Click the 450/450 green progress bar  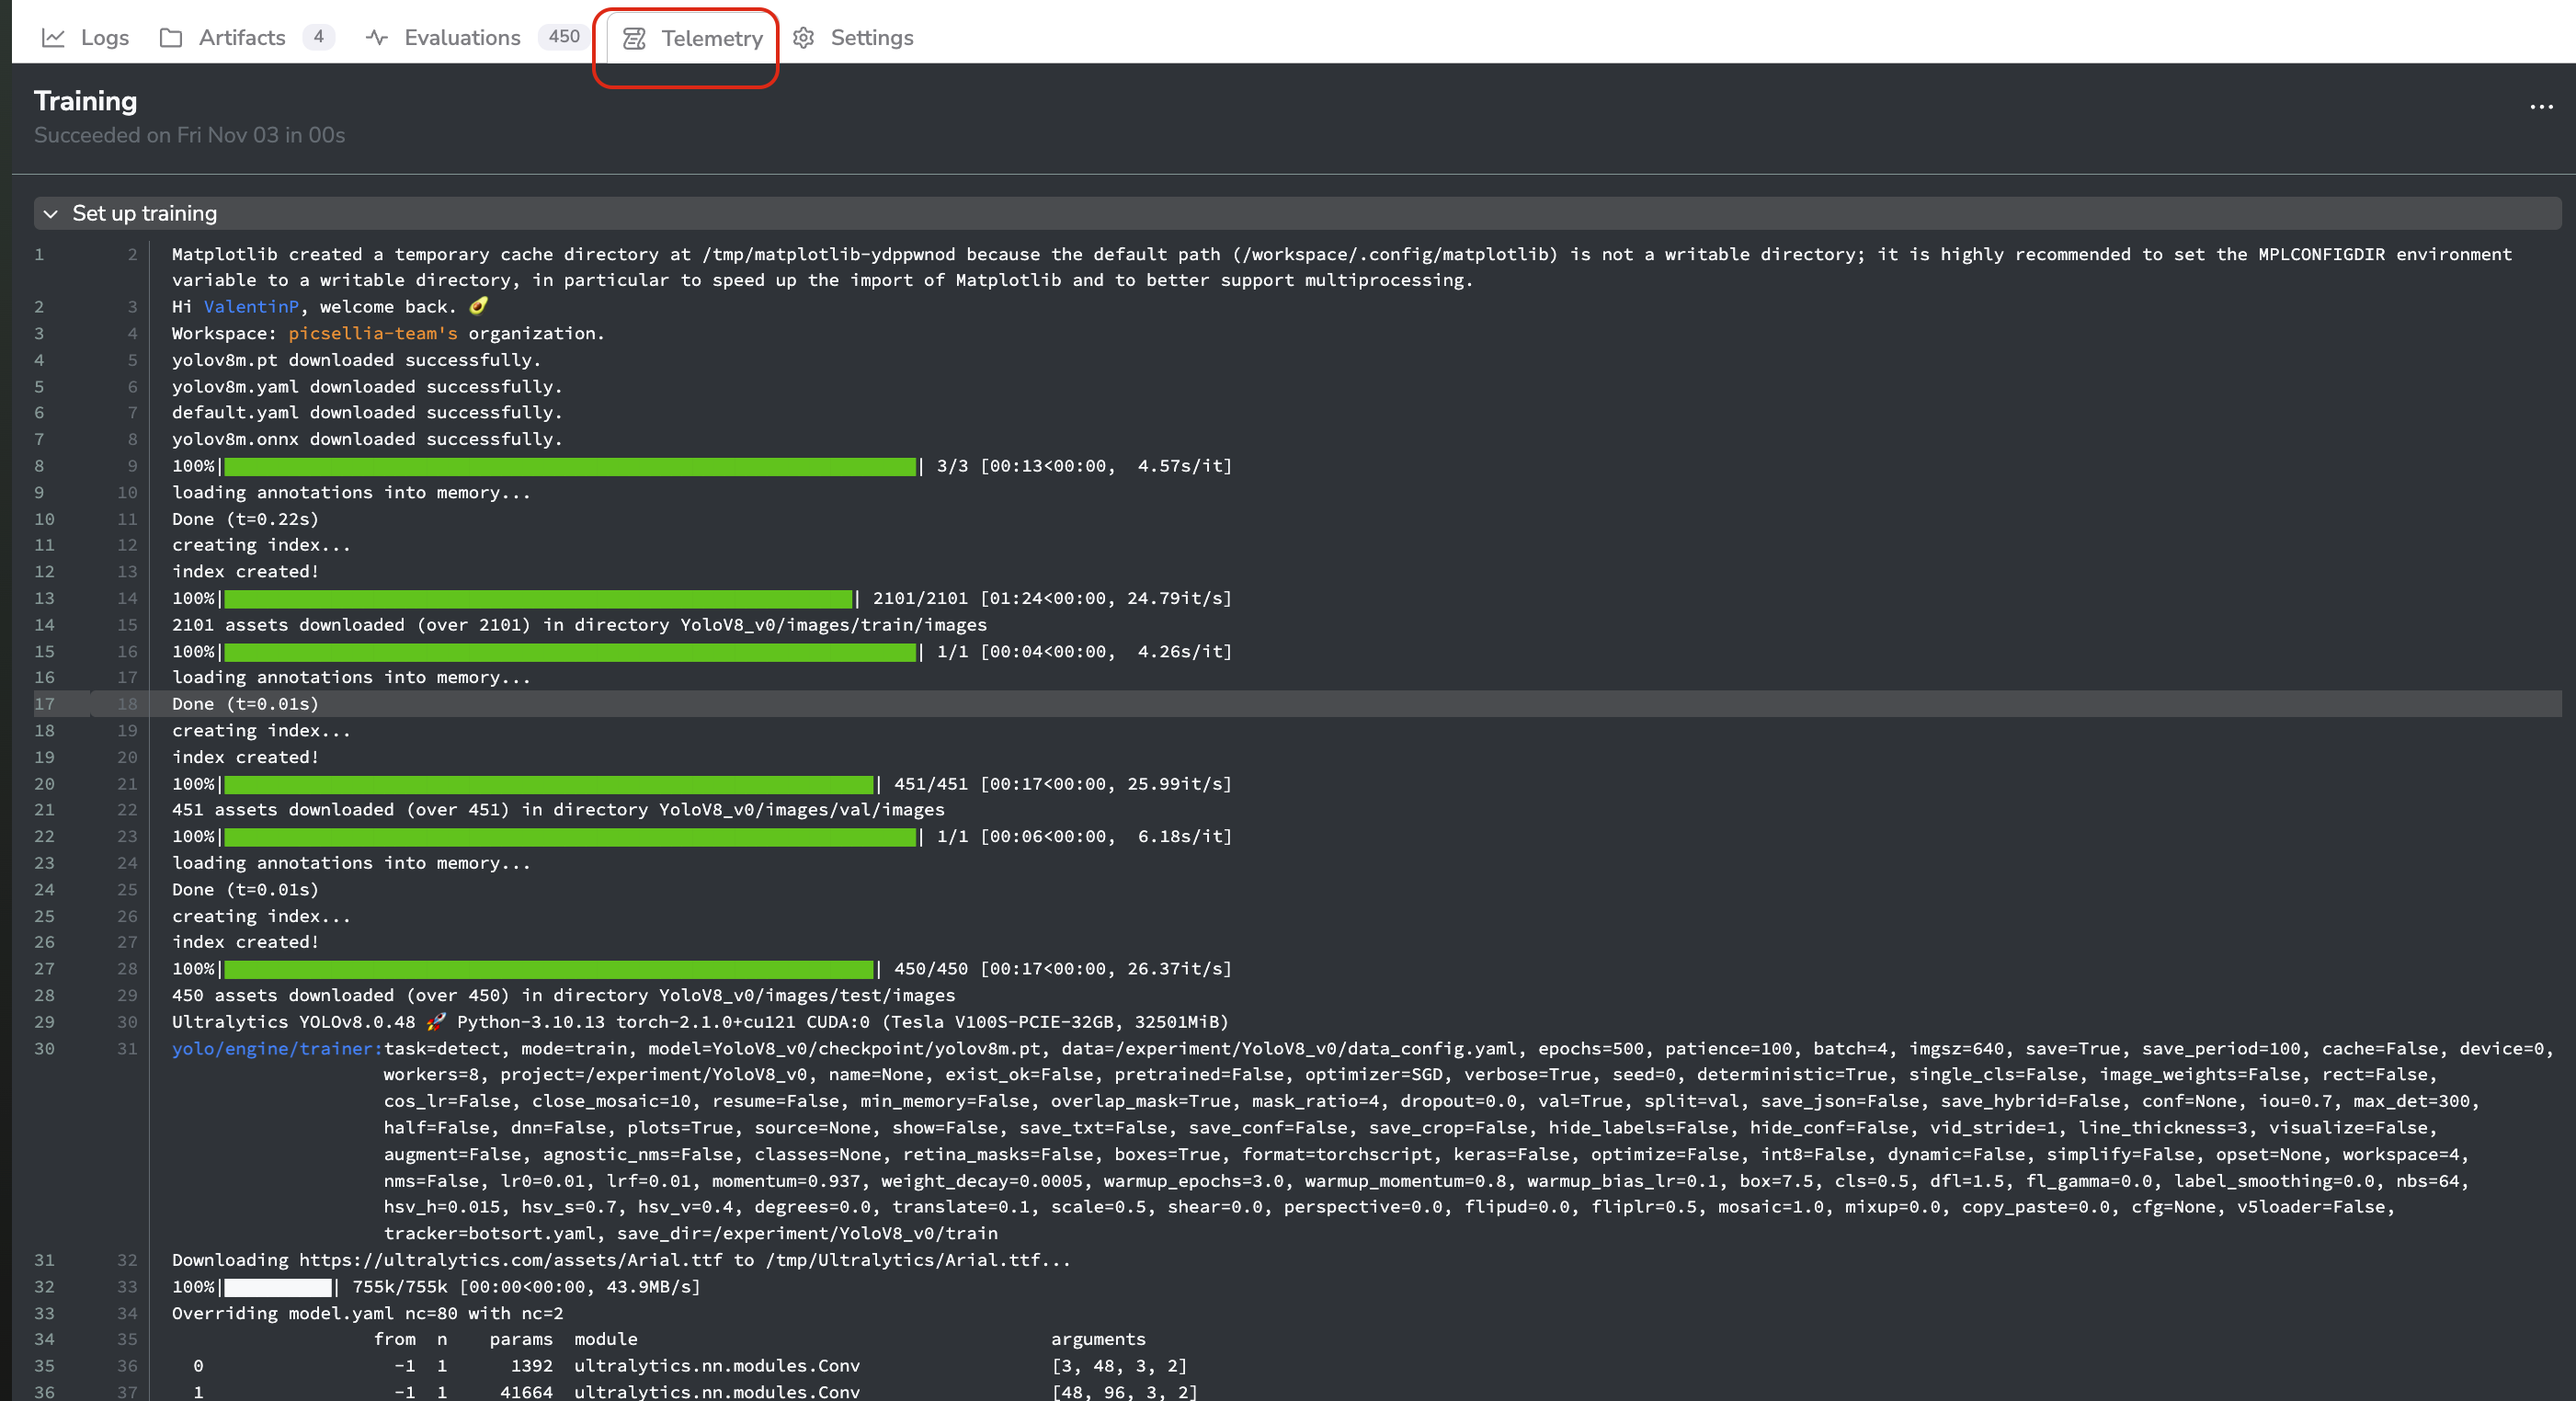[549, 970]
